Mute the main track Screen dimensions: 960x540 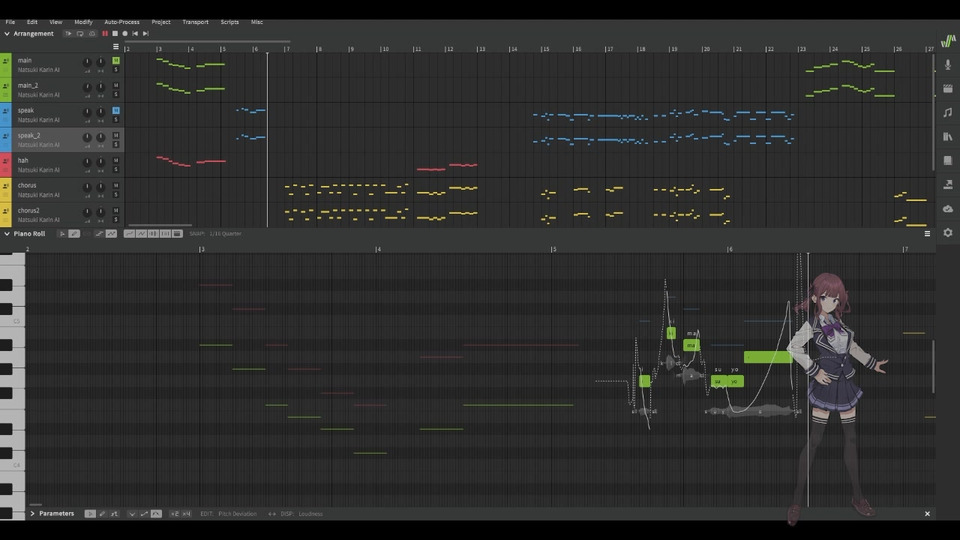pyautogui.click(x=116, y=60)
